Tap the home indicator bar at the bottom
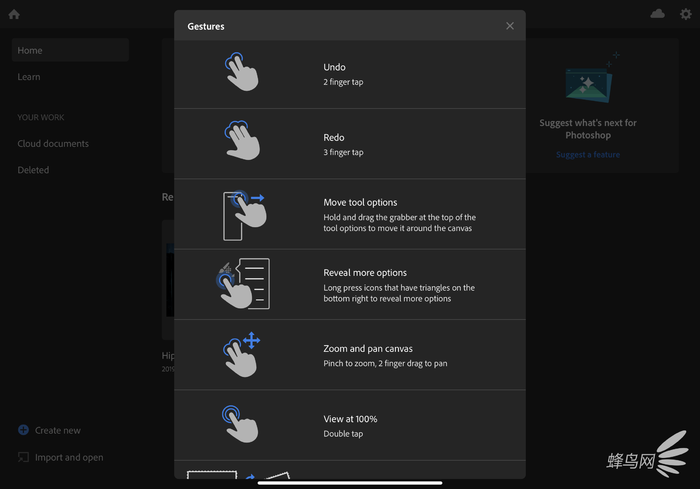This screenshot has width=700, height=489. click(350, 483)
